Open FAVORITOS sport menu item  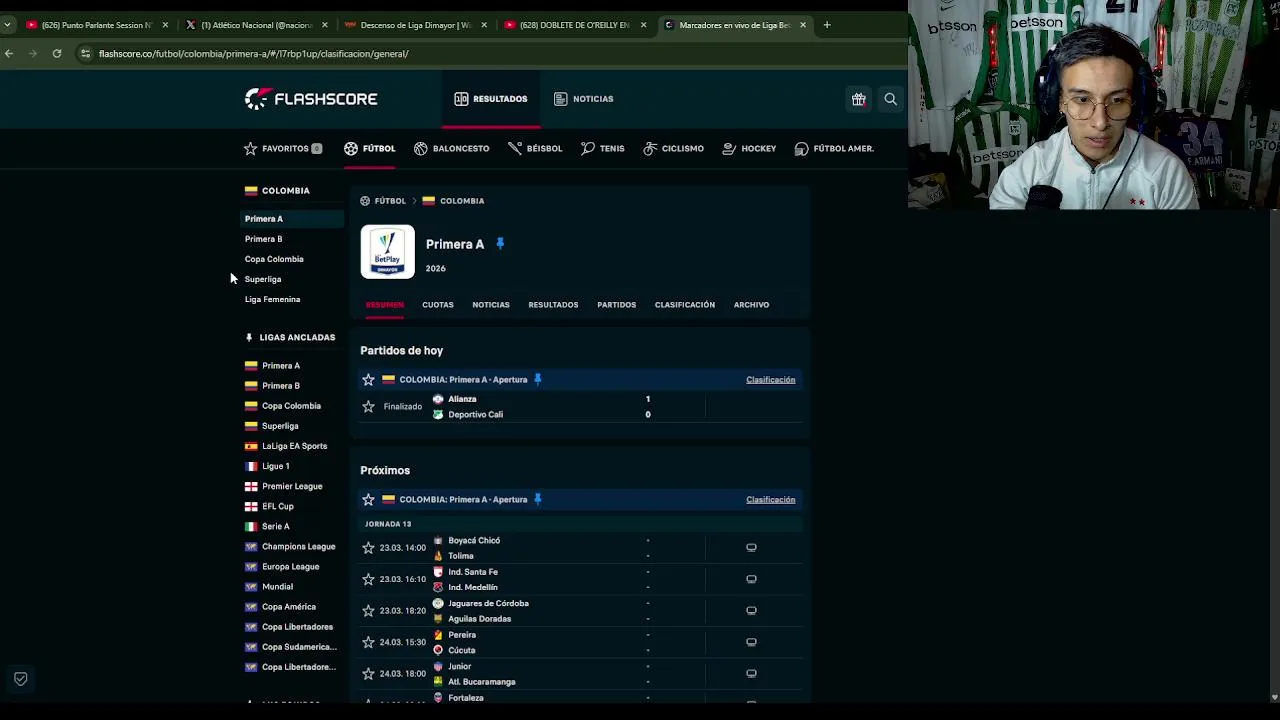[x=282, y=148]
